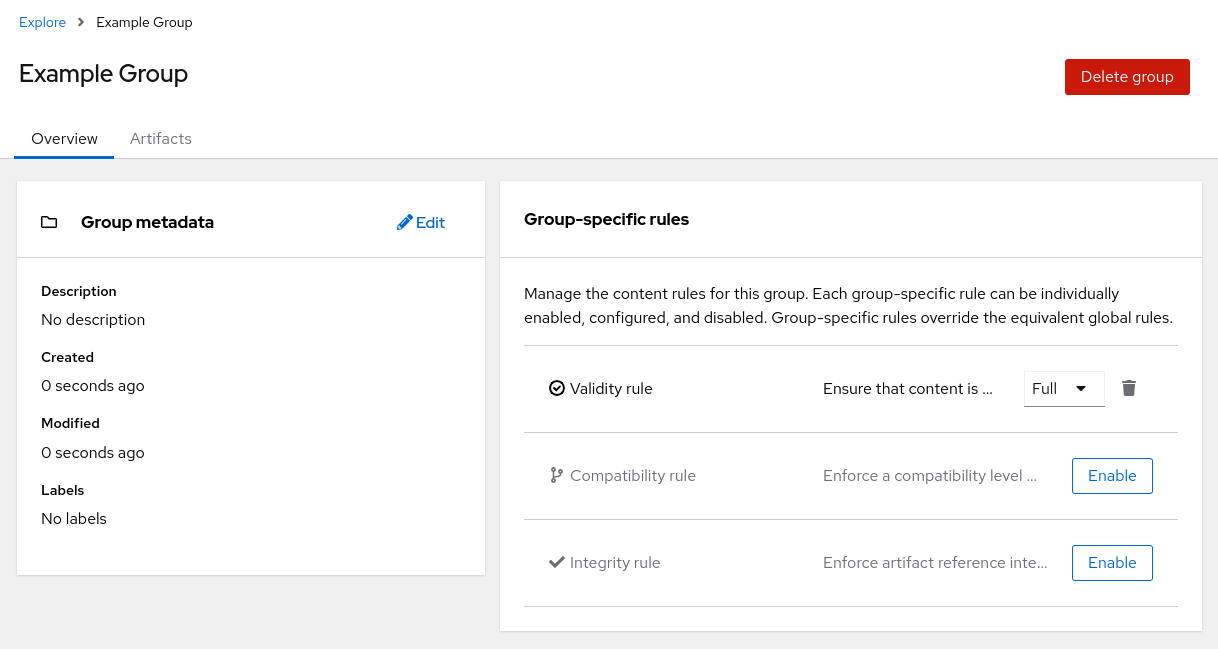The image size is (1218, 649).
Task: Click the Delete group button
Action: click(x=1127, y=76)
